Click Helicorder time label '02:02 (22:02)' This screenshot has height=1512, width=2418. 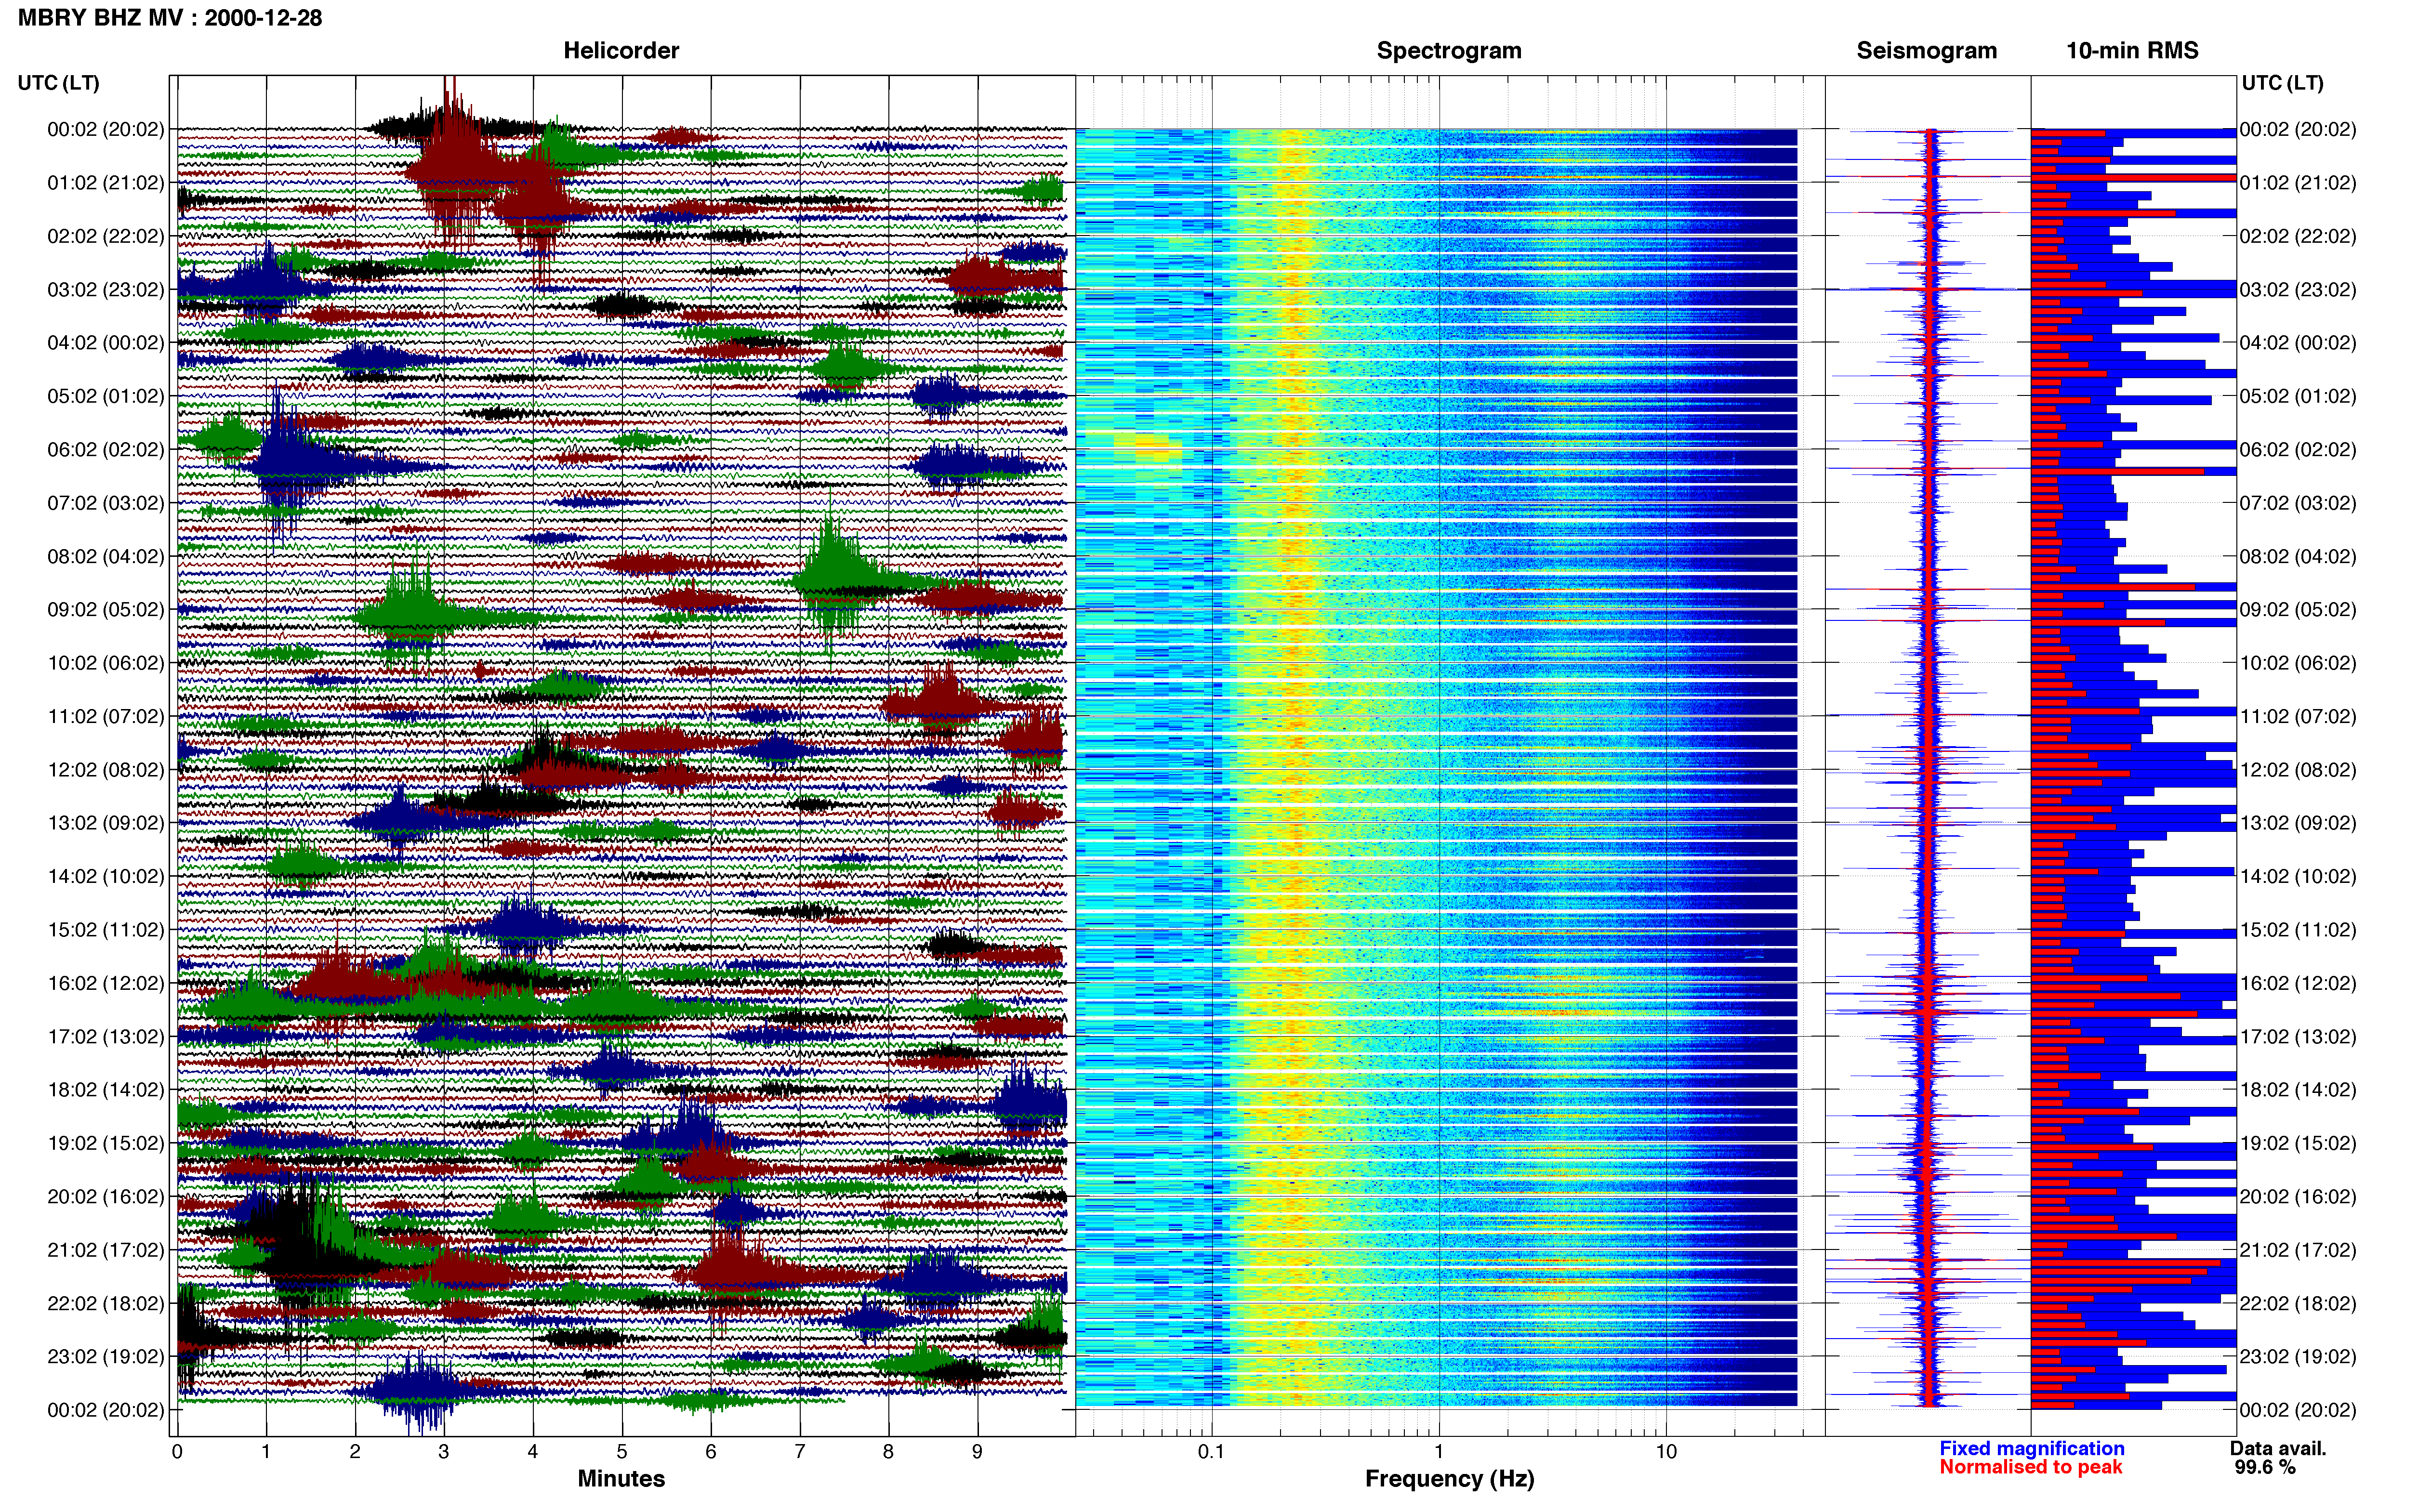pos(106,236)
